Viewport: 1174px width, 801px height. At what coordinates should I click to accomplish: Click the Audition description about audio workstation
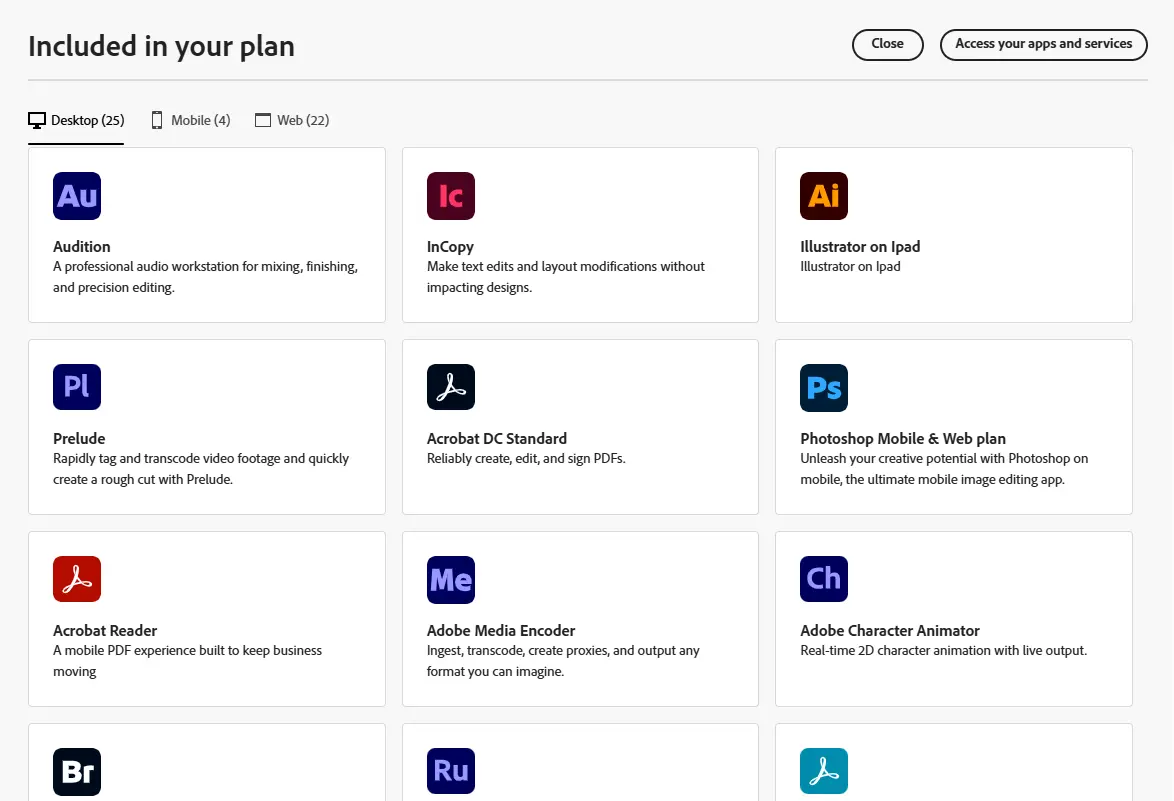(x=205, y=277)
